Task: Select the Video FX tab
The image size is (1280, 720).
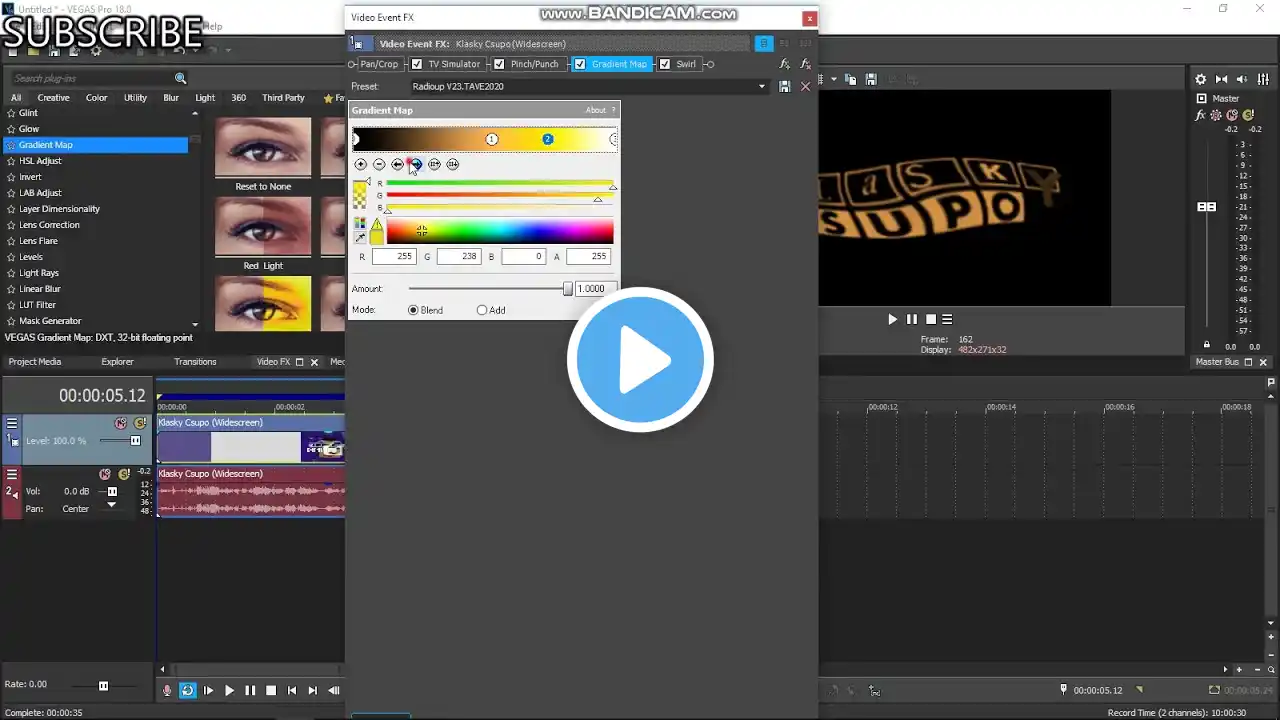Action: [x=273, y=362]
